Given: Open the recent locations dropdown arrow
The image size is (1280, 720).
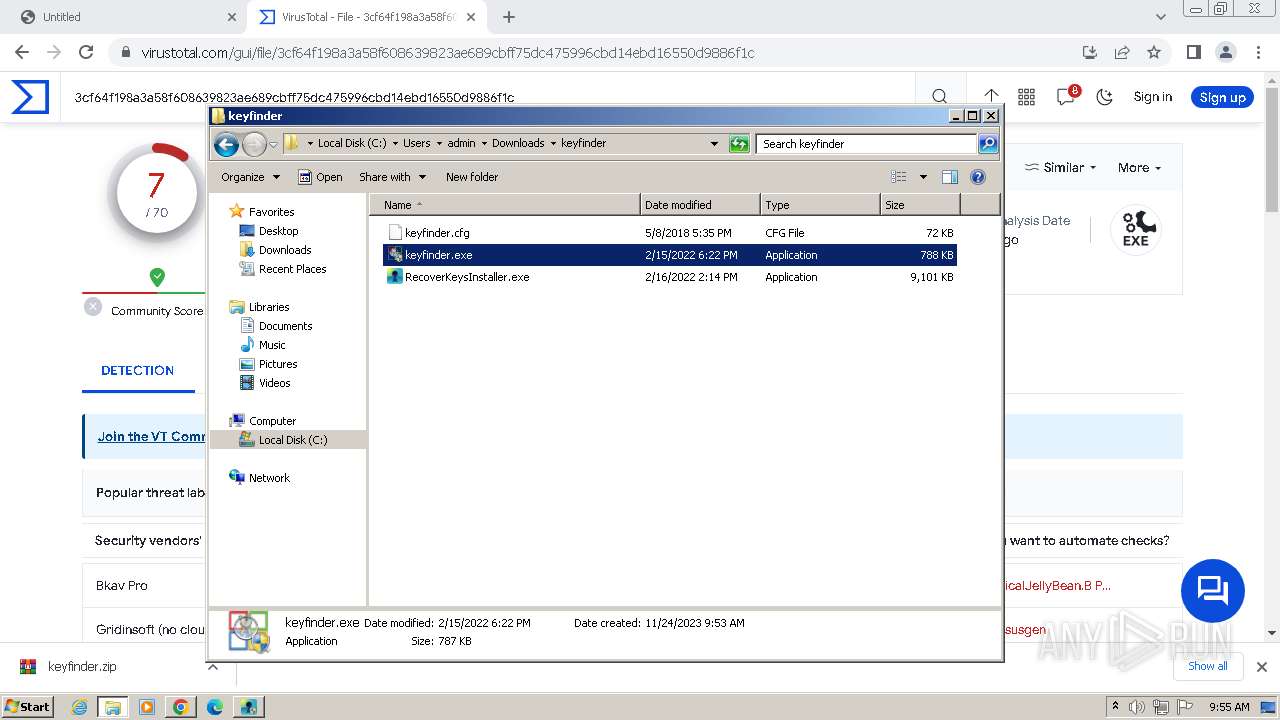Looking at the screenshot, I should [x=273, y=144].
